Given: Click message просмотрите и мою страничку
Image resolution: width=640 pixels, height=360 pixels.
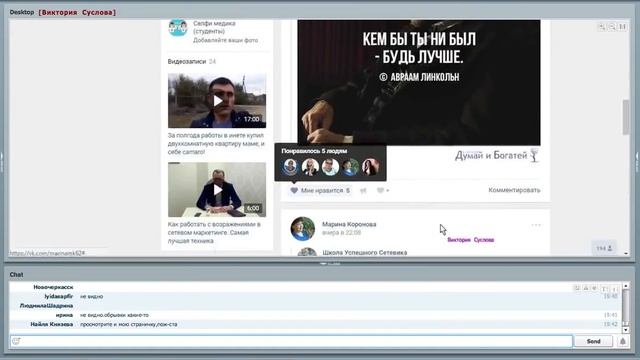Looking at the screenshot, I should coord(129,324).
